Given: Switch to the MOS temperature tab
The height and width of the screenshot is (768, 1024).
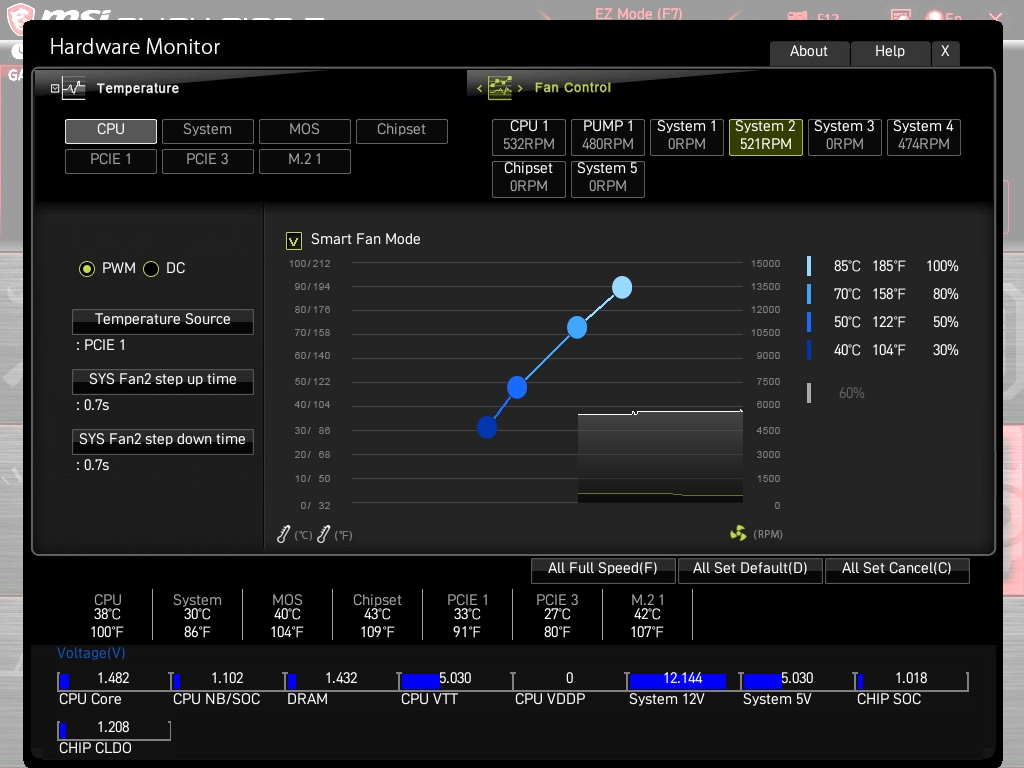Looking at the screenshot, I should (x=304, y=131).
